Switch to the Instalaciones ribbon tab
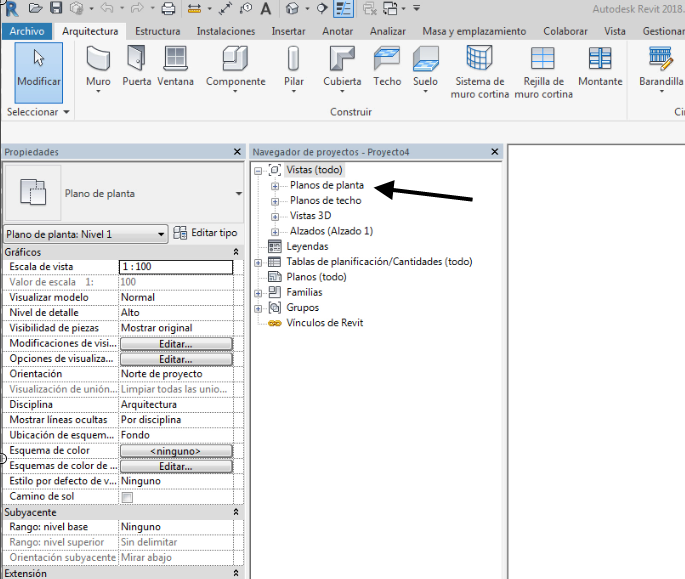Viewport: 685px width, 579px height. (226, 31)
